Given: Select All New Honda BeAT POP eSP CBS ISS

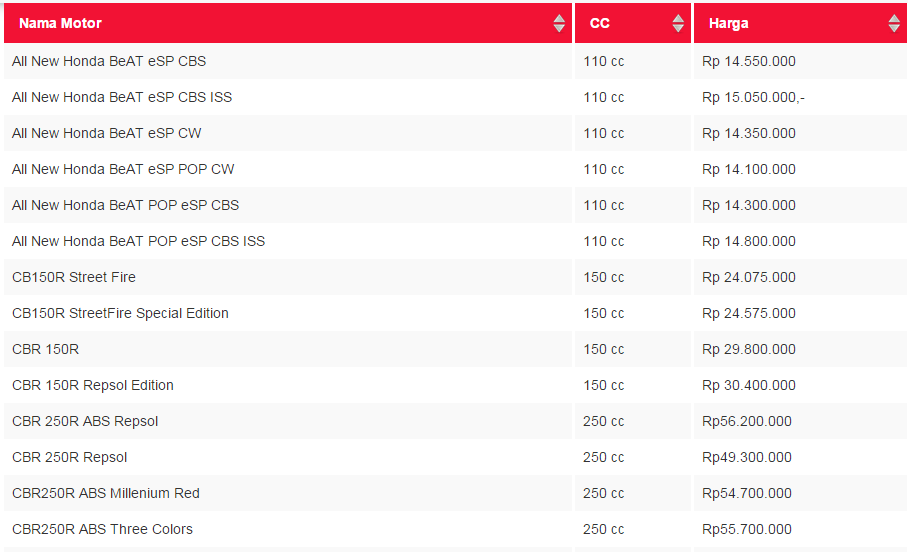Looking at the screenshot, I should point(138,241).
